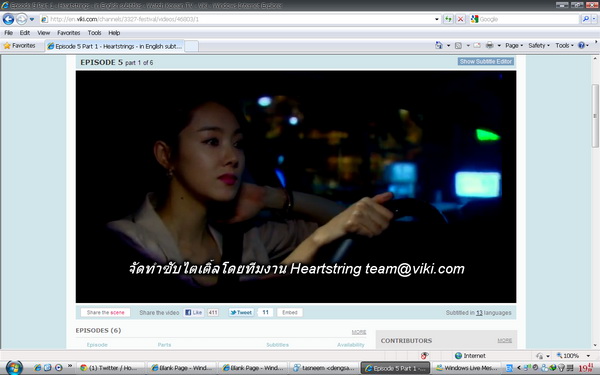Viewport: 600px width, 375px height.
Task: Open the Help menu
Action: pos(114,33)
